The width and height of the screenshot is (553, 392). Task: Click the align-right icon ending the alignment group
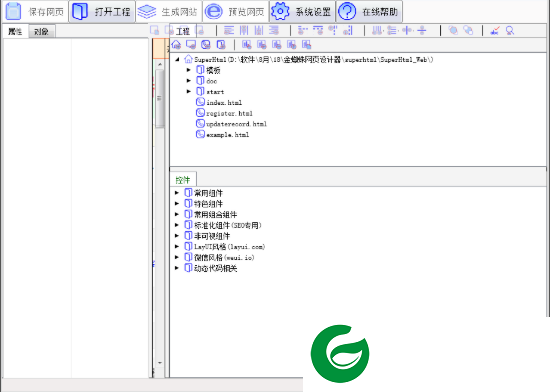[274, 31]
